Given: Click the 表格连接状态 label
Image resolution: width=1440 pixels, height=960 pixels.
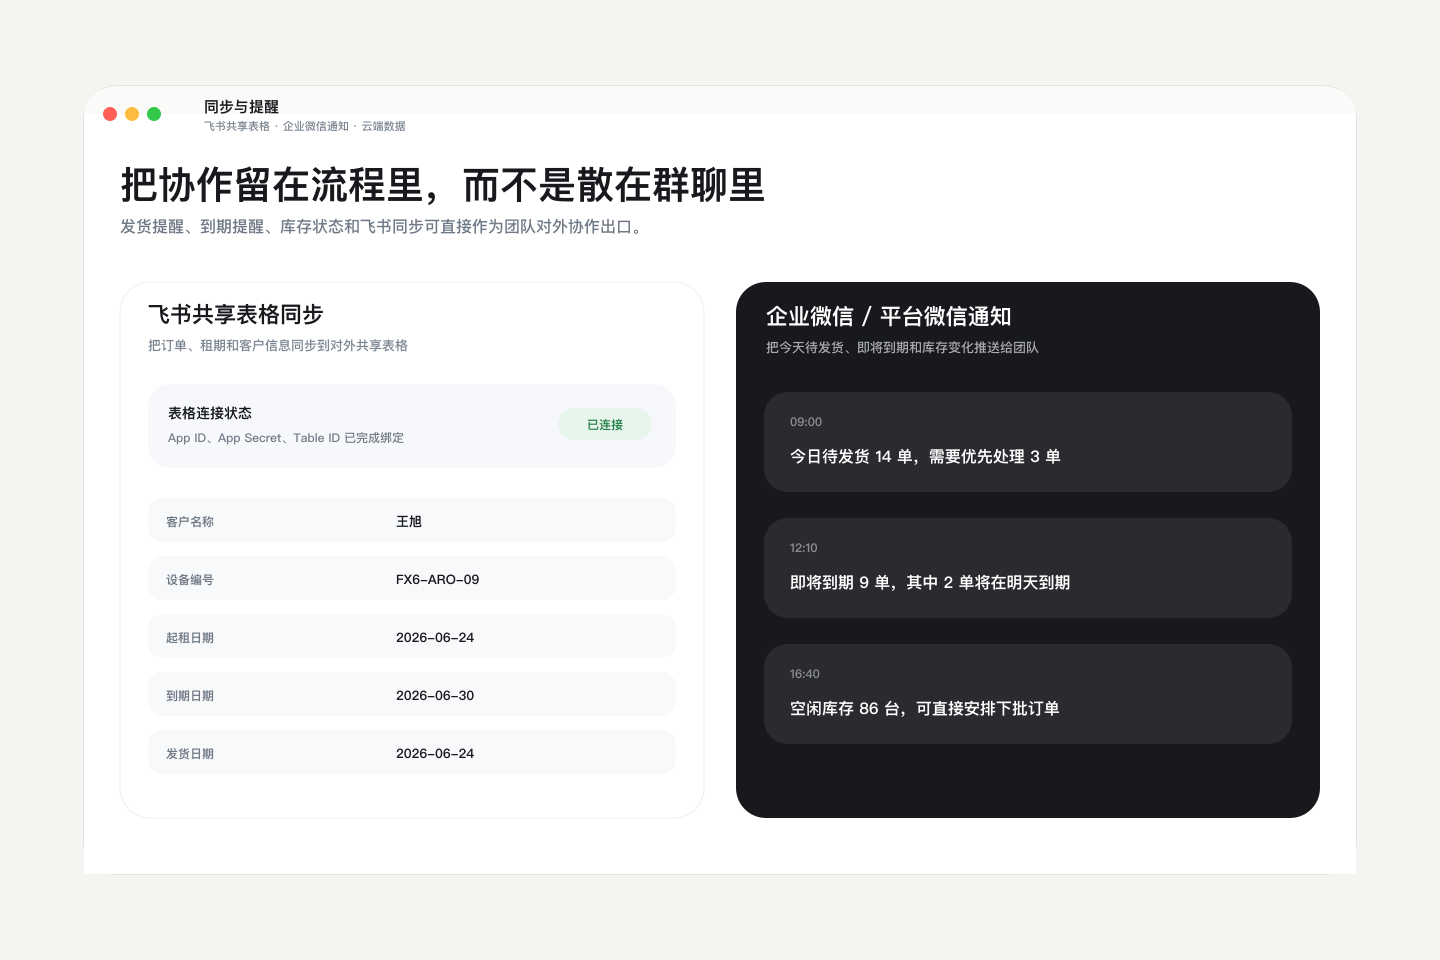Looking at the screenshot, I should (x=210, y=413).
